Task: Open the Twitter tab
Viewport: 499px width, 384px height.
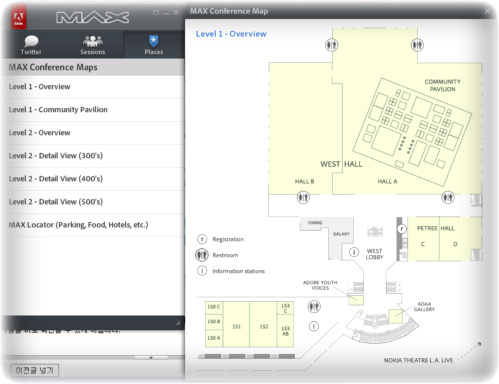Action: click(31, 45)
